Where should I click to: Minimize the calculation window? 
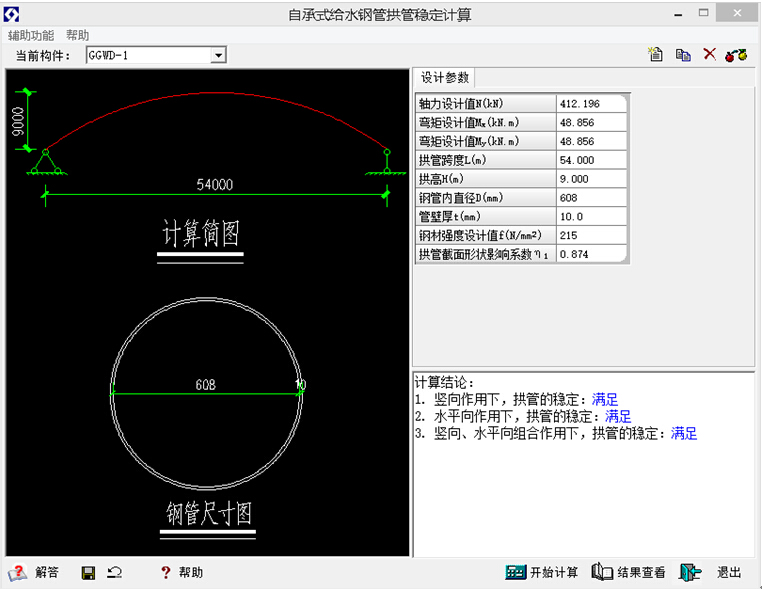(x=678, y=14)
